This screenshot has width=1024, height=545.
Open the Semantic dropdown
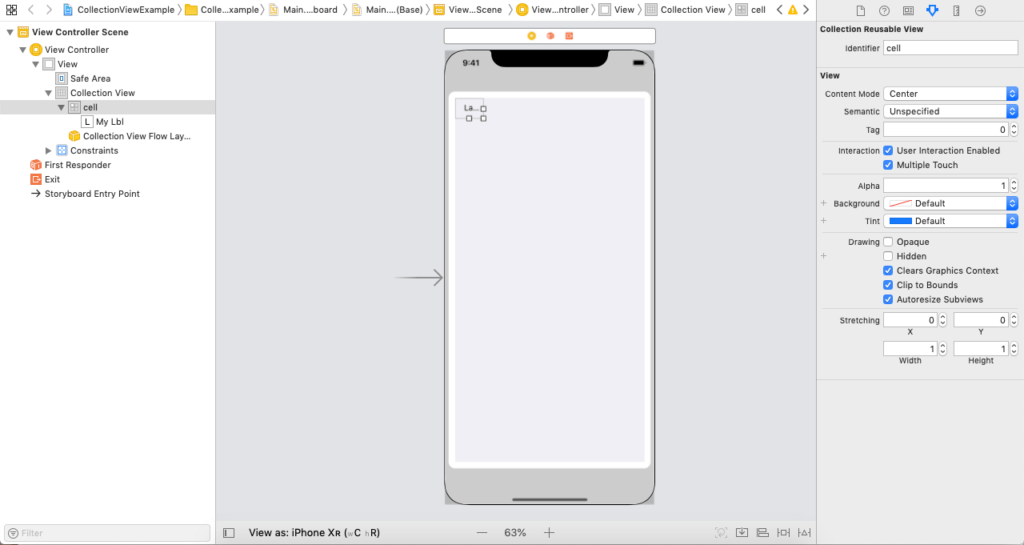(x=950, y=111)
